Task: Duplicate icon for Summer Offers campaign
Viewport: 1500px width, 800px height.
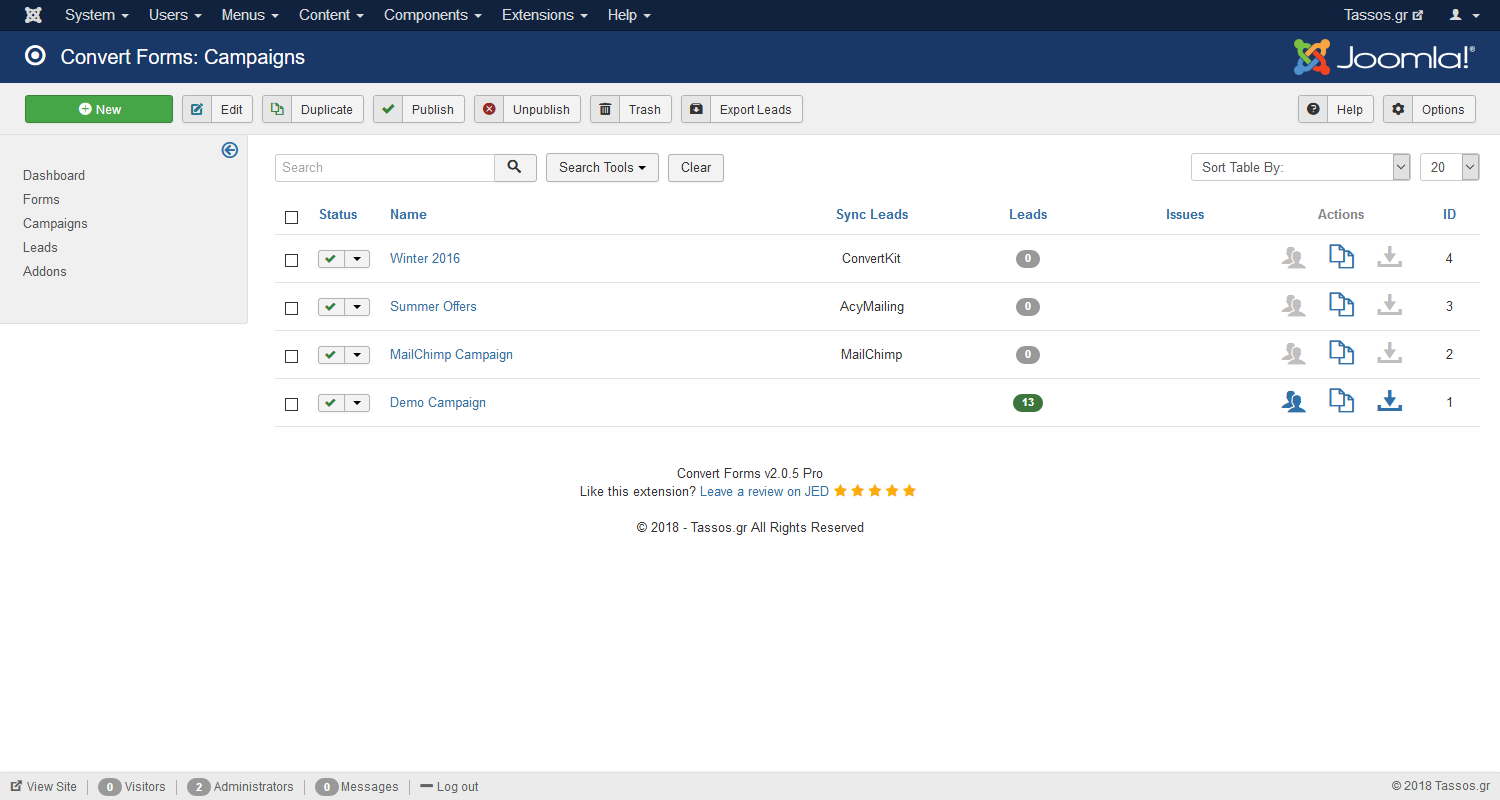Action: pos(1341,305)
